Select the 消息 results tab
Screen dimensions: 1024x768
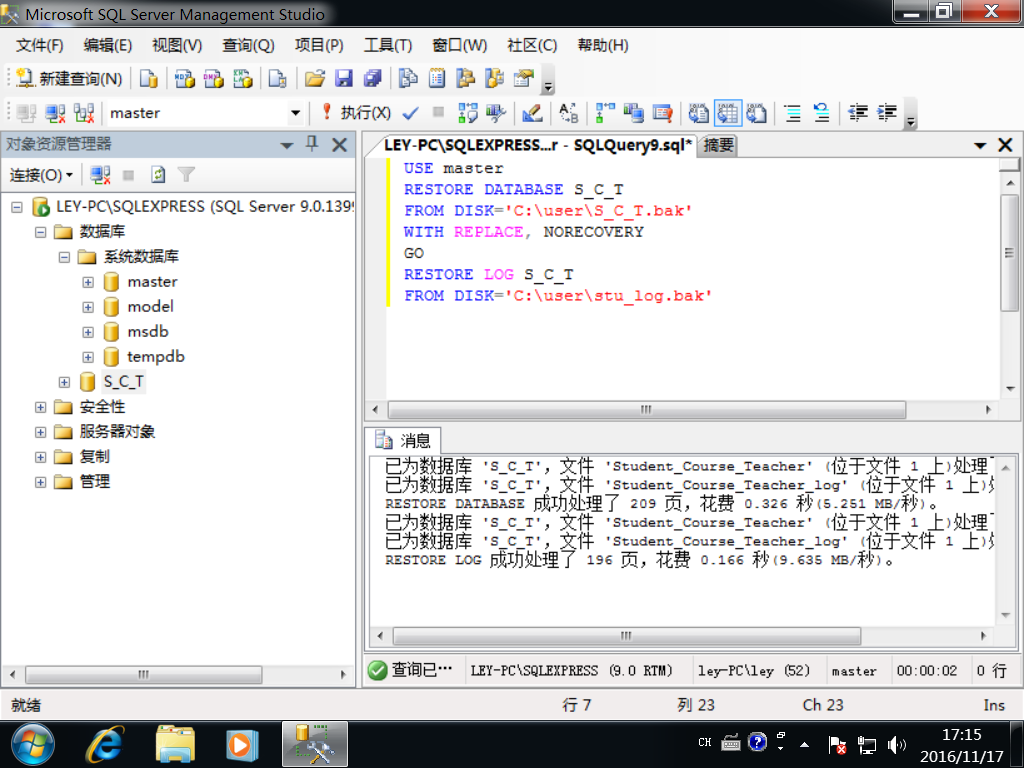pos(403,440)
